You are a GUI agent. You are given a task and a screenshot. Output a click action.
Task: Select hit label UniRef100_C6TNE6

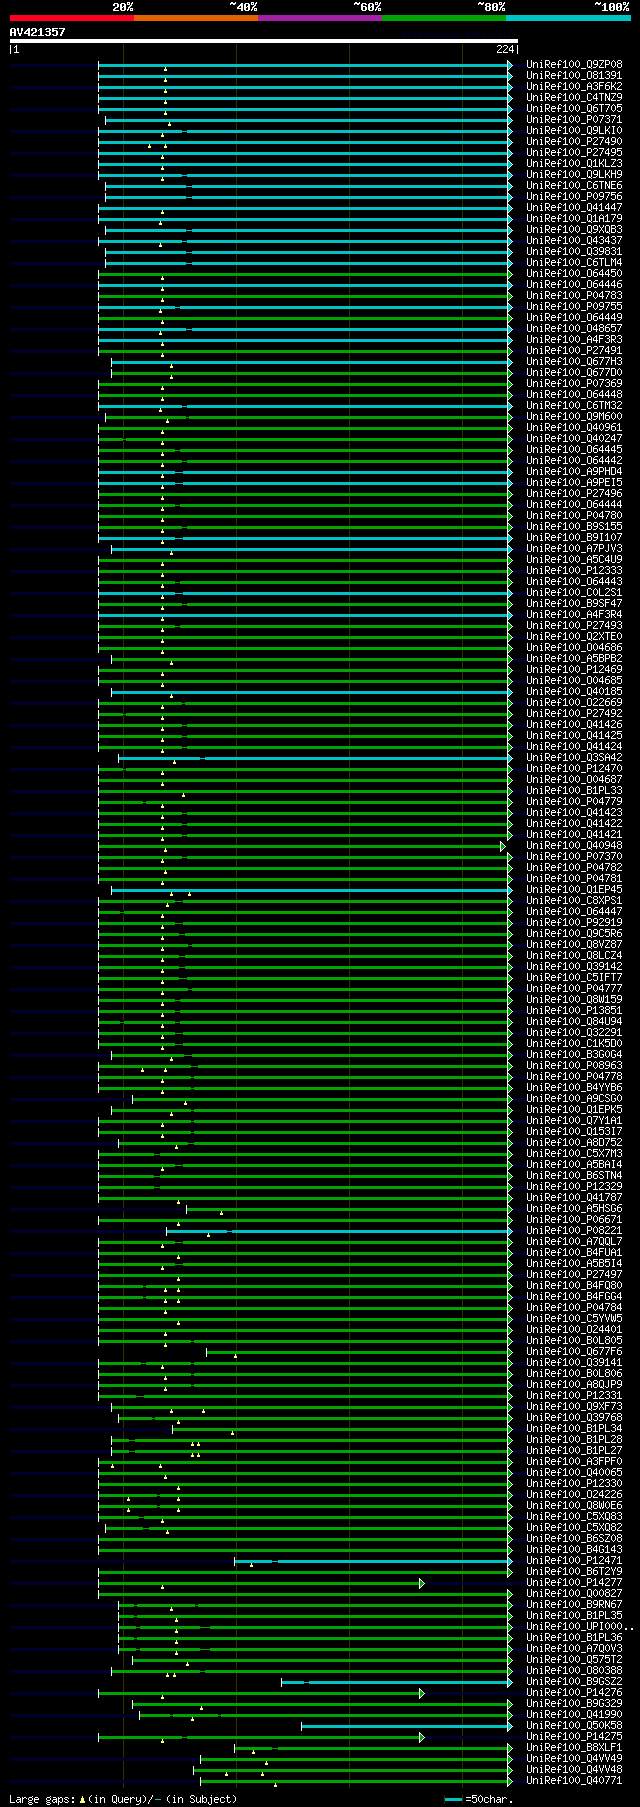tap(574, 186)
